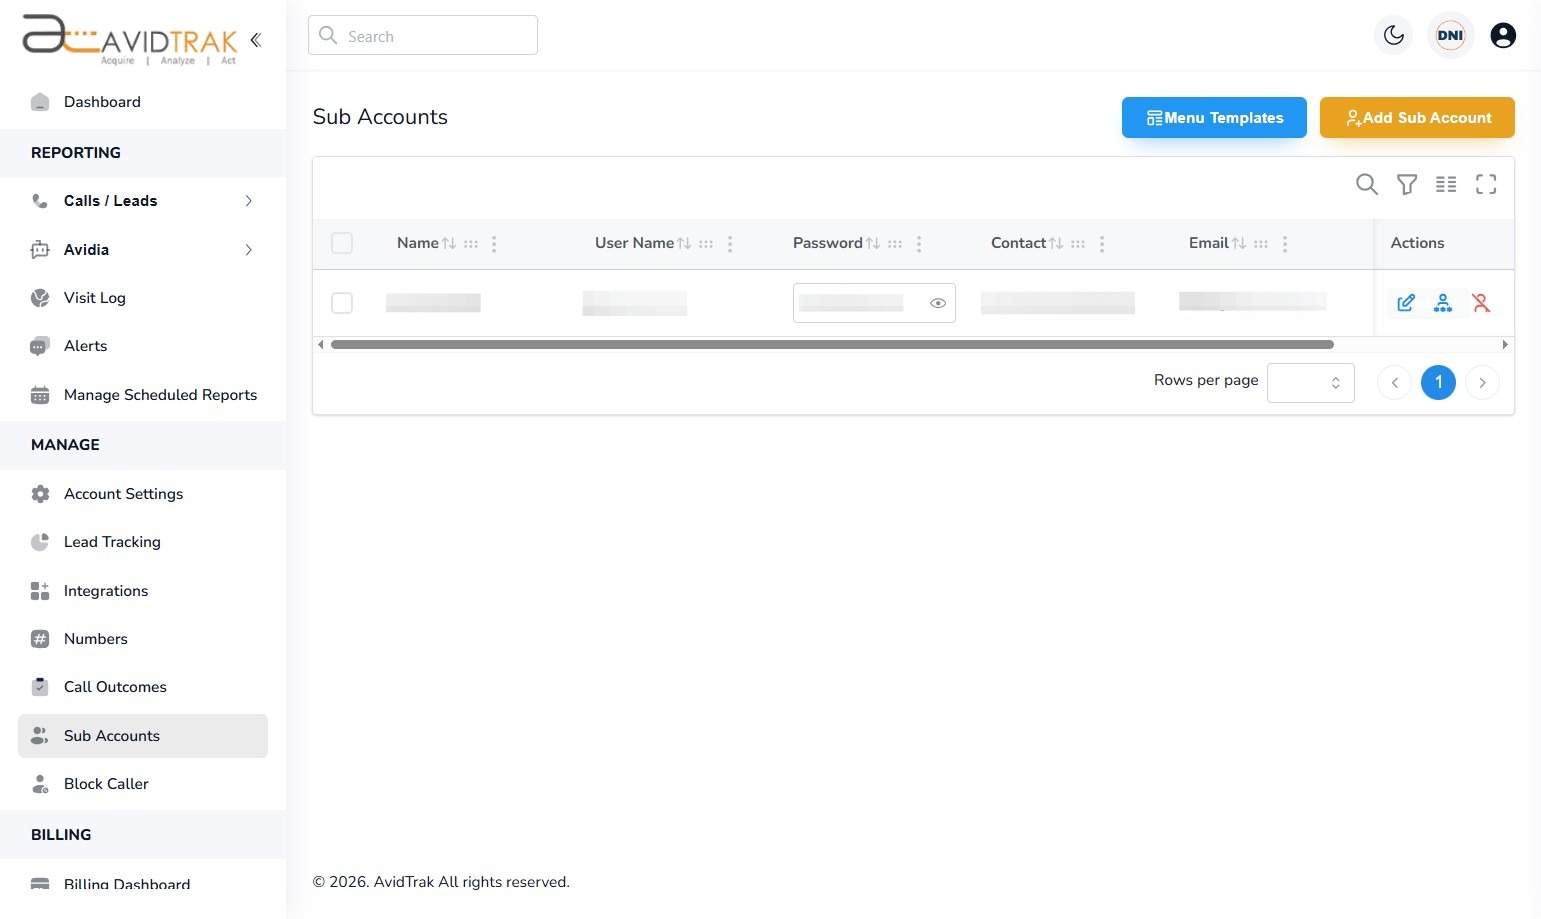1541x919 pixels.
Task: Sort the table by Password
Action: (x=873, y=244)
